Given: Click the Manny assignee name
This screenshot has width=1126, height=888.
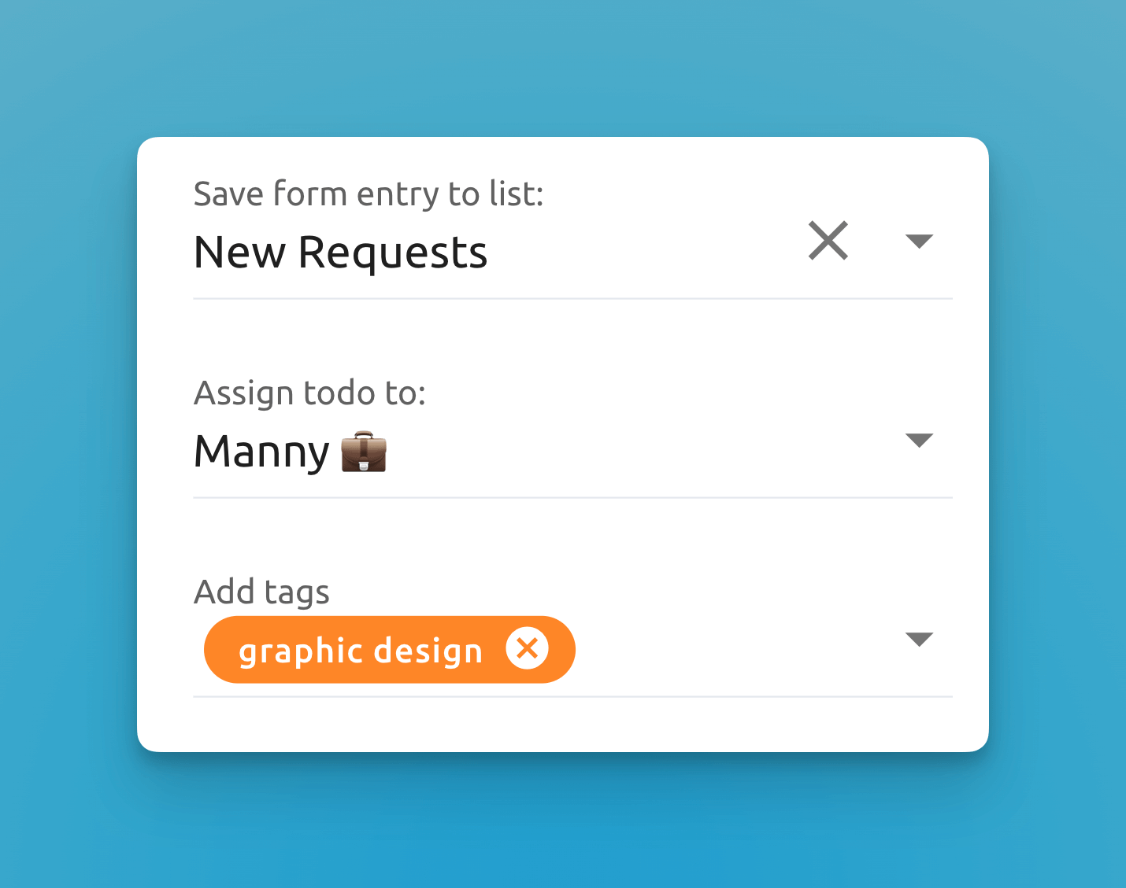Looking at the screenshot, I should pos(261,452).
